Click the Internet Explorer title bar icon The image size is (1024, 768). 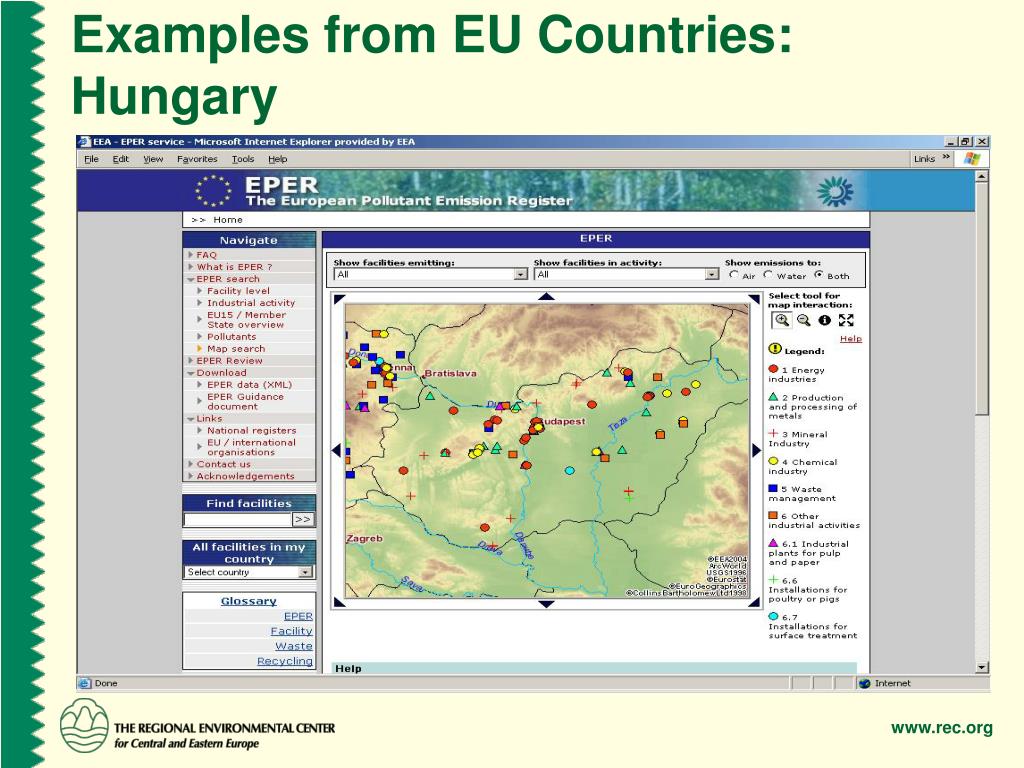(84, 141)
